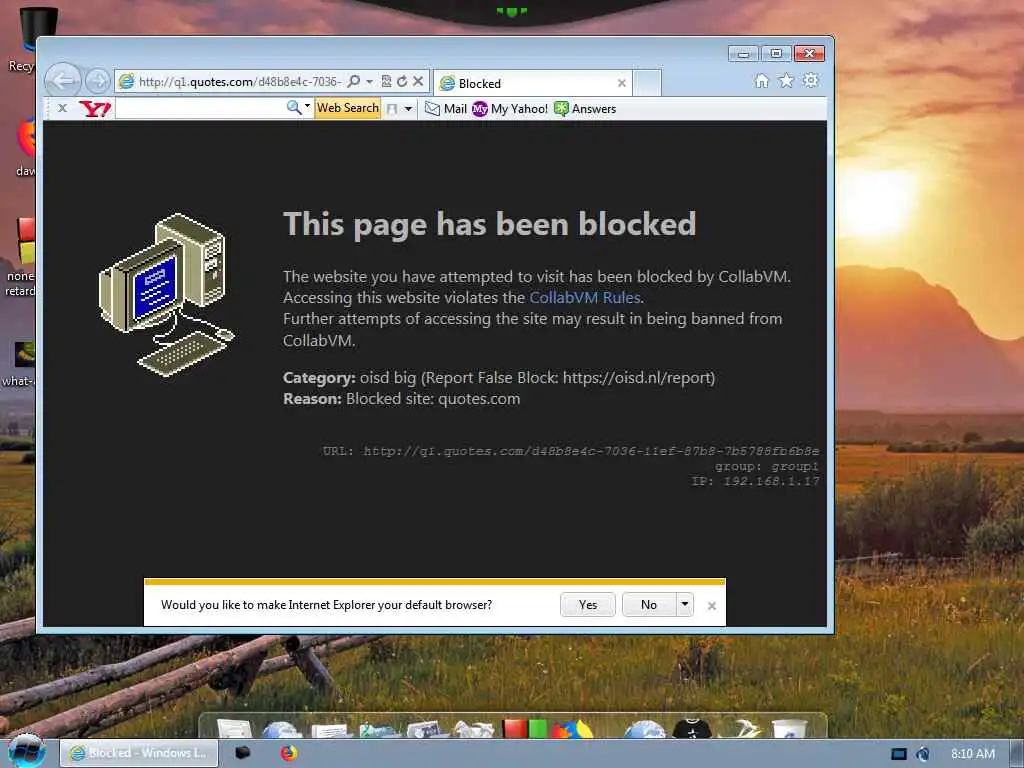This screenshot has width=1024, height=768.
Task: Stop loading with the address bar X
Action: [x=419, y=81]
